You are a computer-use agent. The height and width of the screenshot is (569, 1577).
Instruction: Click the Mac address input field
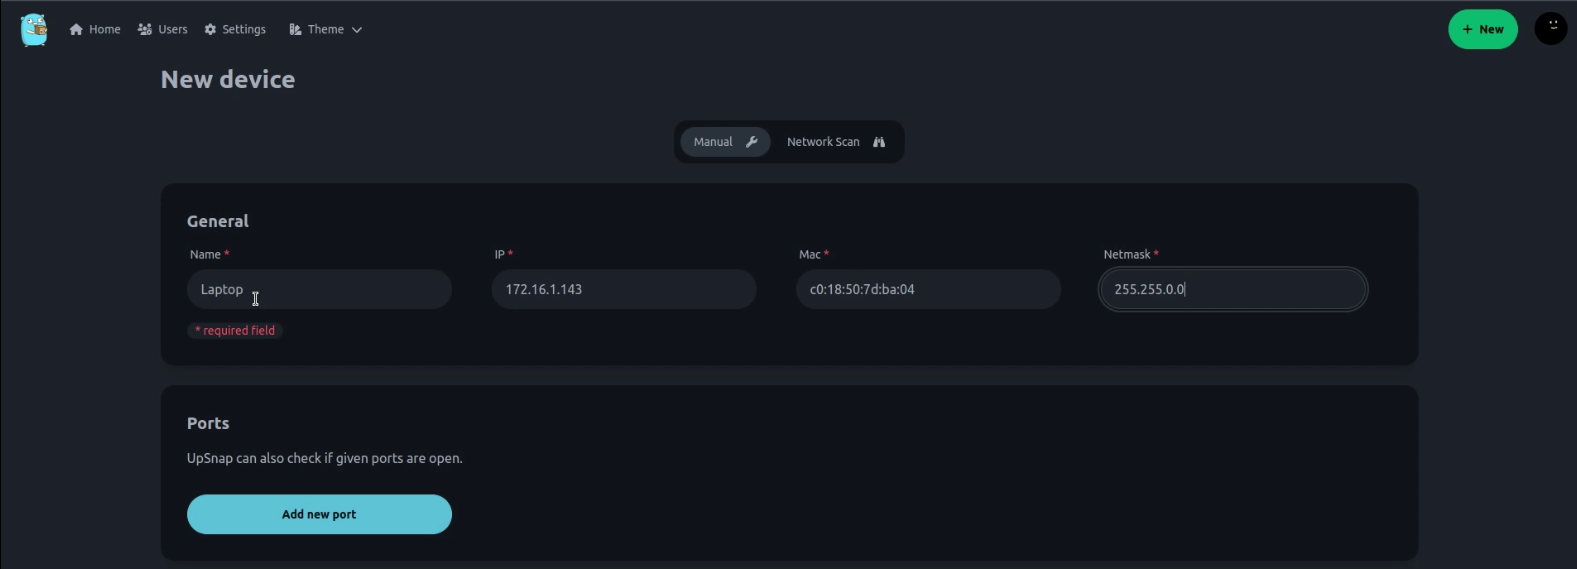click(928, 289)
